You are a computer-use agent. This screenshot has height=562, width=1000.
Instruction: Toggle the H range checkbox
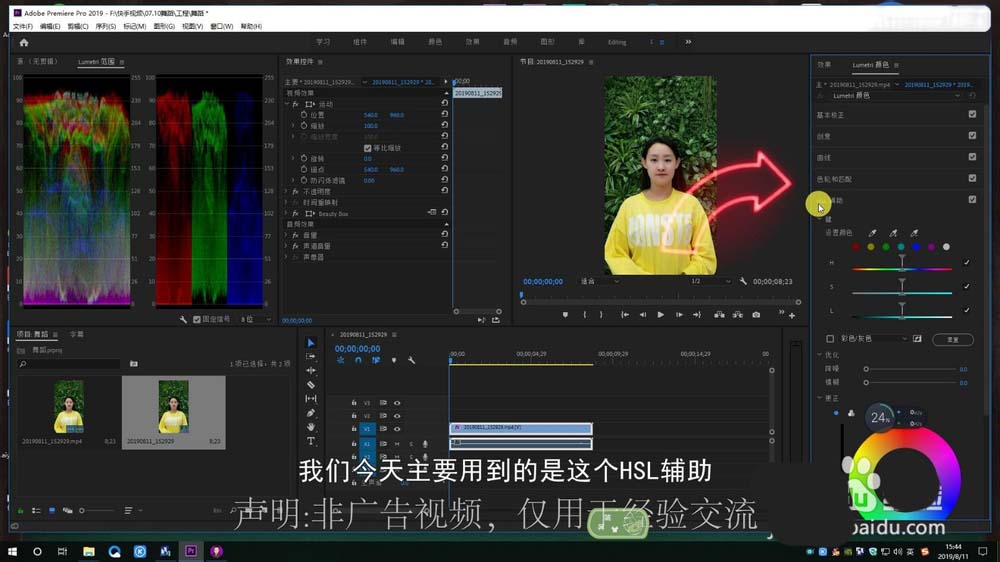point(967,262)
